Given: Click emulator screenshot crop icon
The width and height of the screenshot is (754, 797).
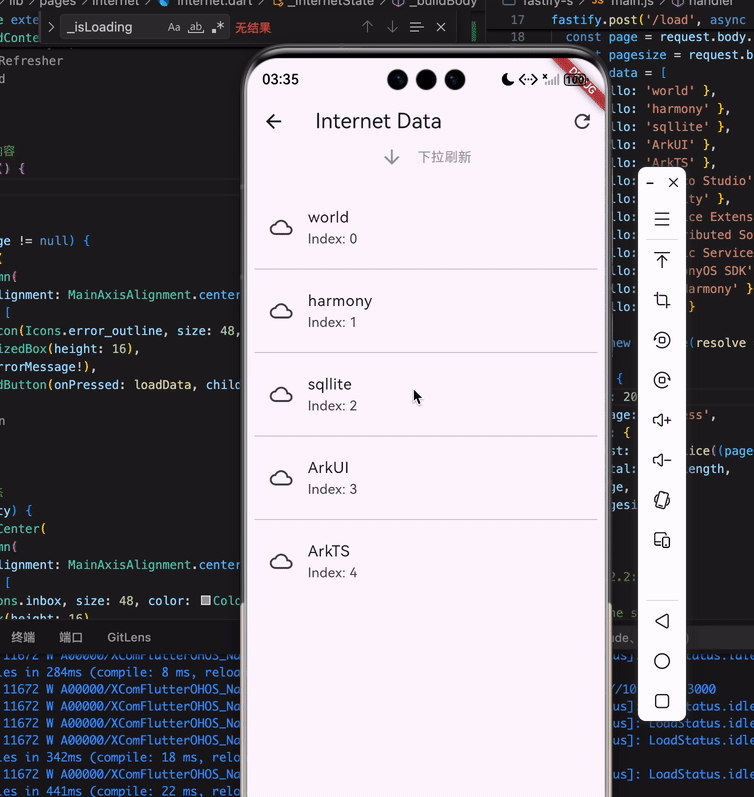Looking at the screenshot, I should [x=662, y=300].
